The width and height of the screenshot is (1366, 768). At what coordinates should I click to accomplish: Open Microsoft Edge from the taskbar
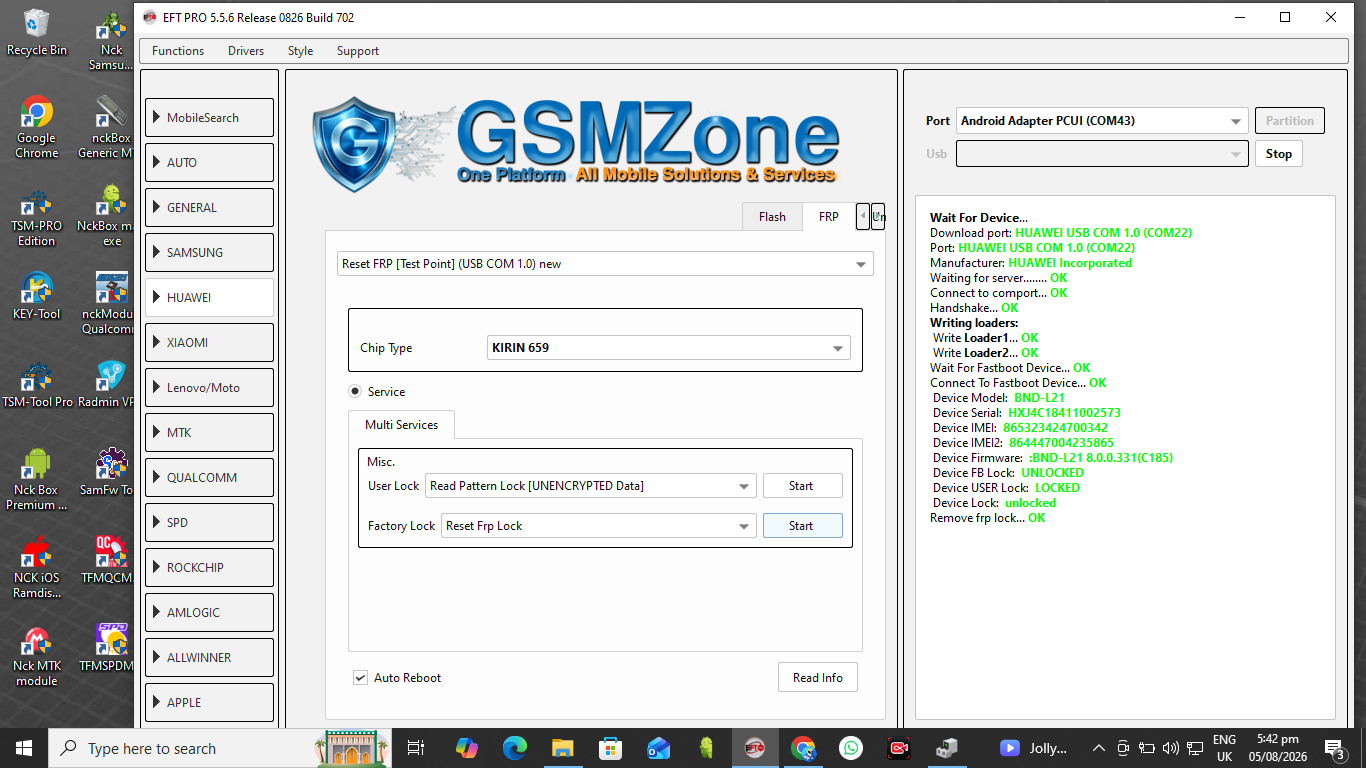514,748
